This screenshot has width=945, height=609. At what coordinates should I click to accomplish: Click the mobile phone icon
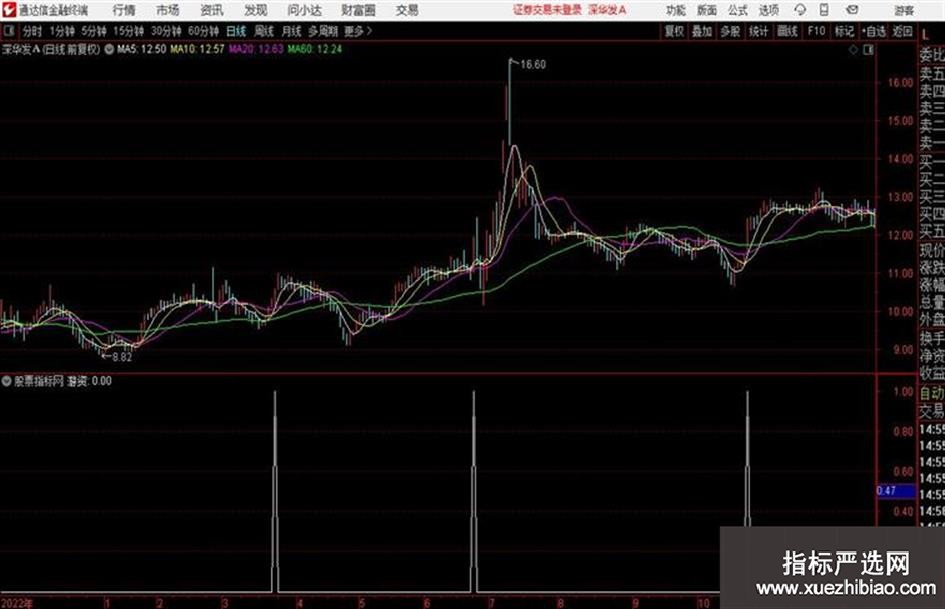coord(824,10)
